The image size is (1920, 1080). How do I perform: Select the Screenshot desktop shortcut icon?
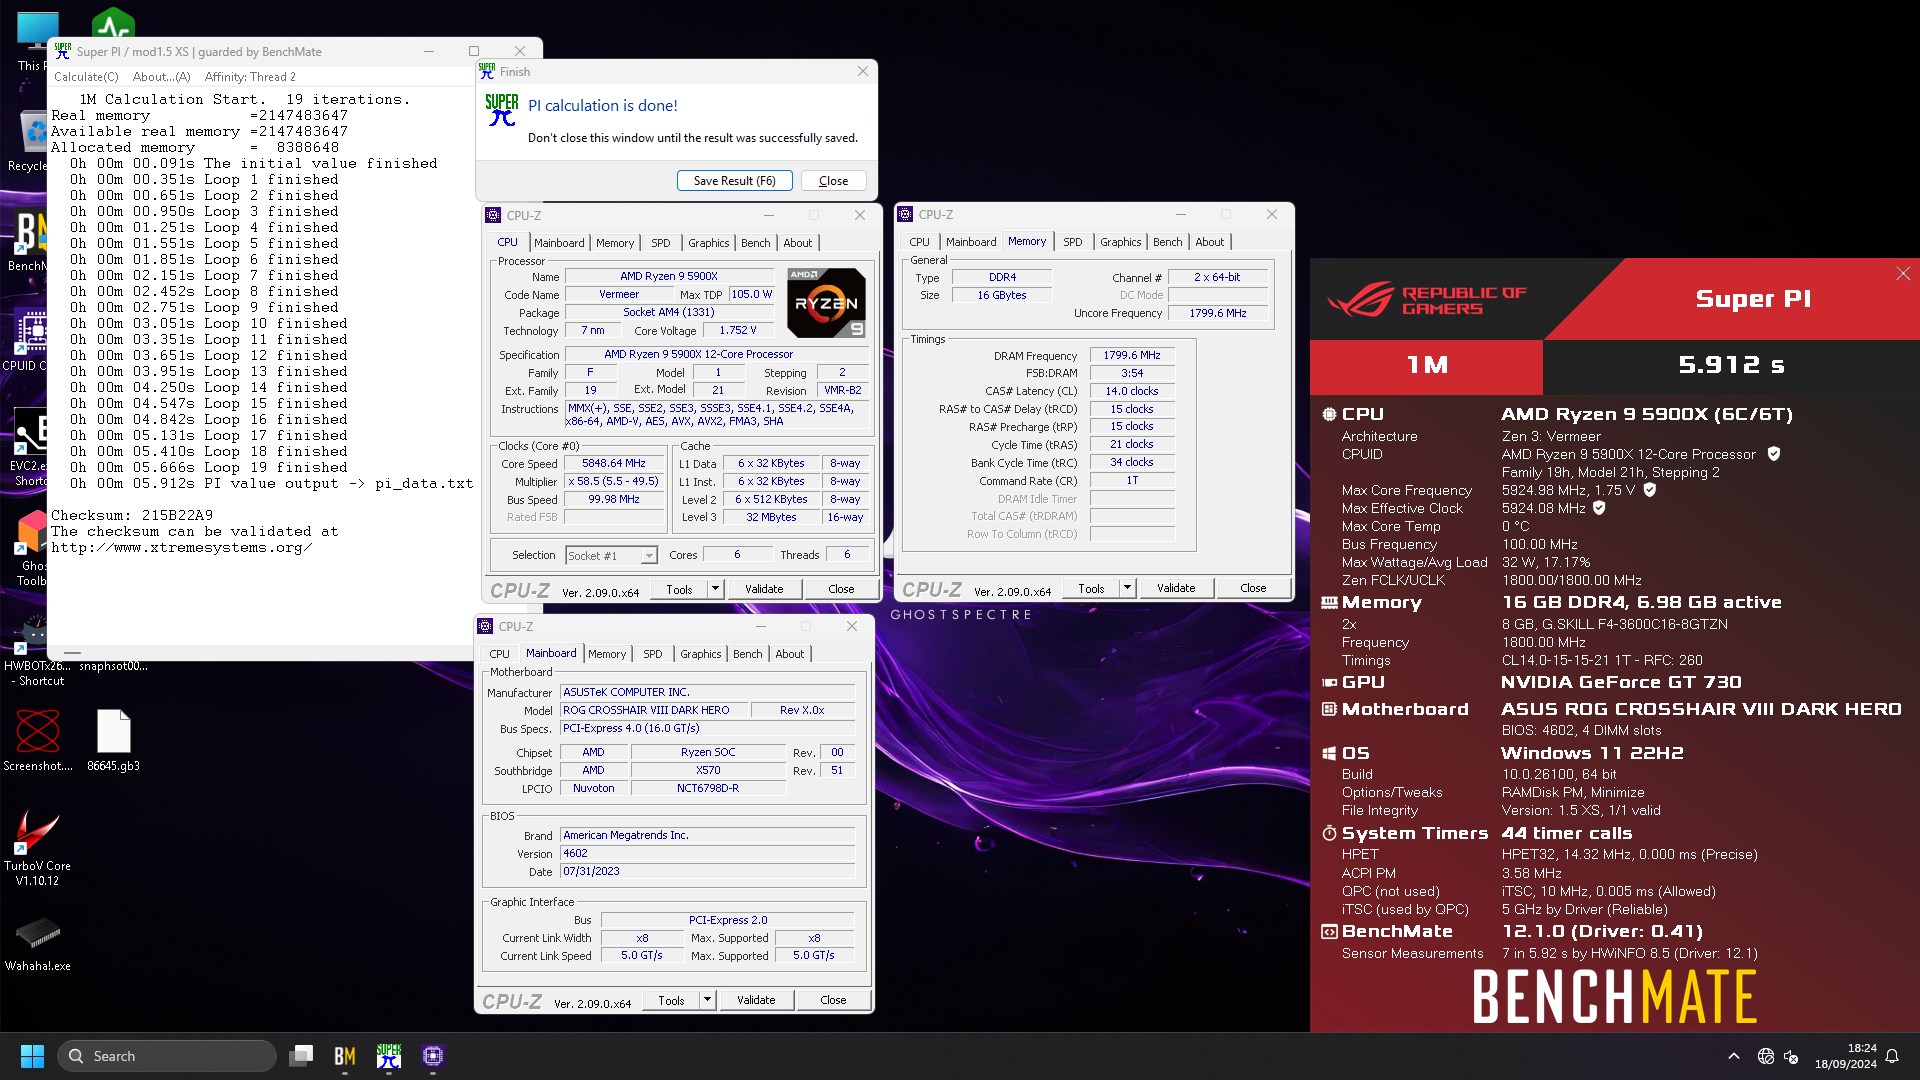[37, 741]
